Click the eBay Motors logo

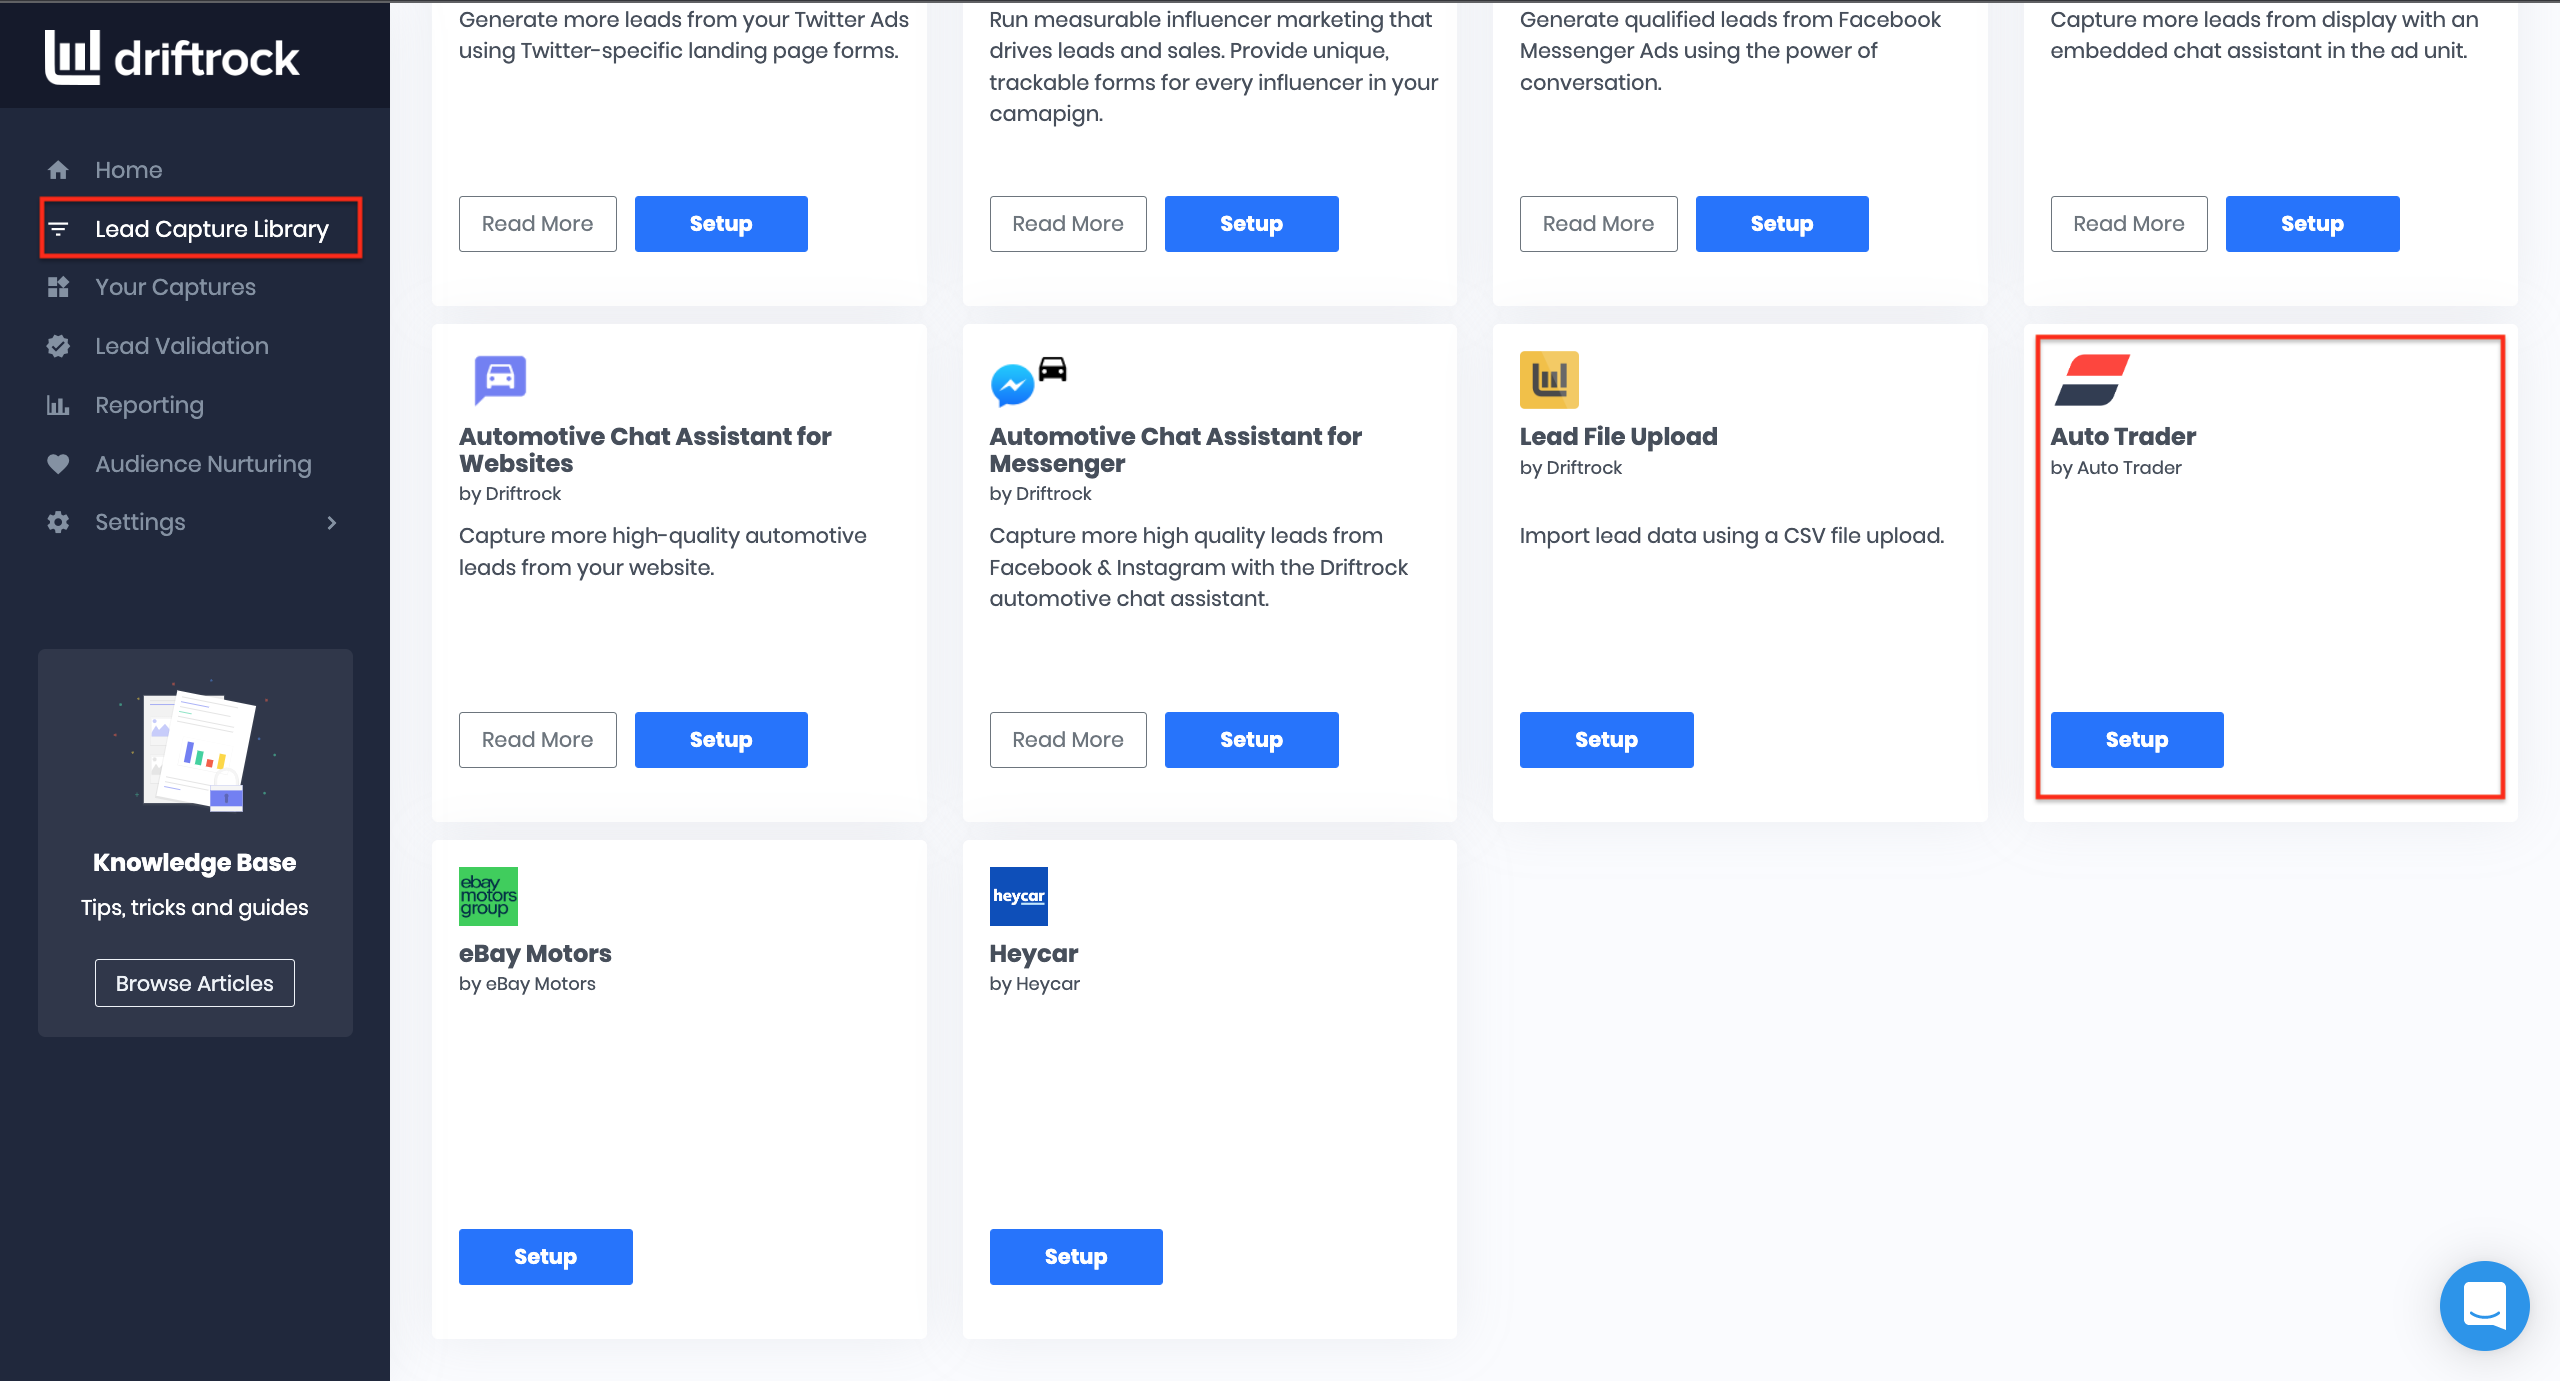487,896
